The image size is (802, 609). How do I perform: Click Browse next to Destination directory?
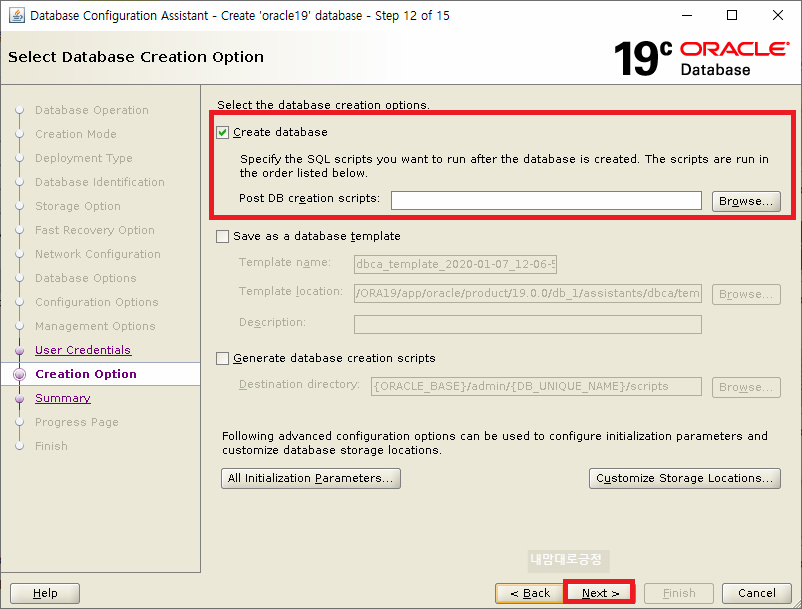coord(746,387)
